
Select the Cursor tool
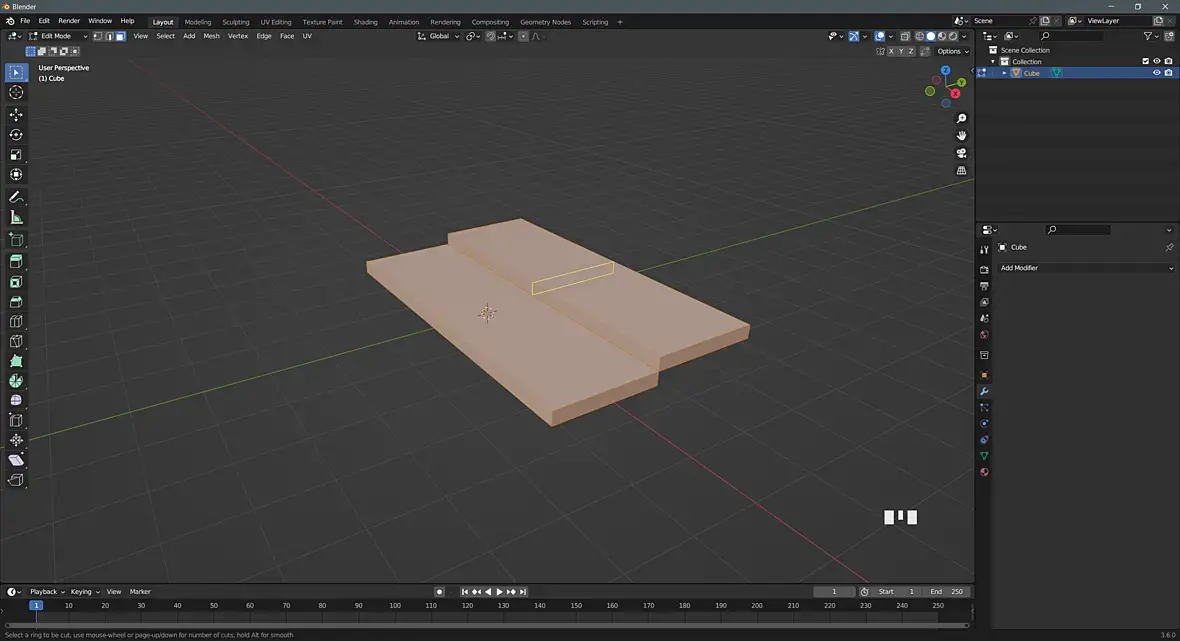[16, 92]
